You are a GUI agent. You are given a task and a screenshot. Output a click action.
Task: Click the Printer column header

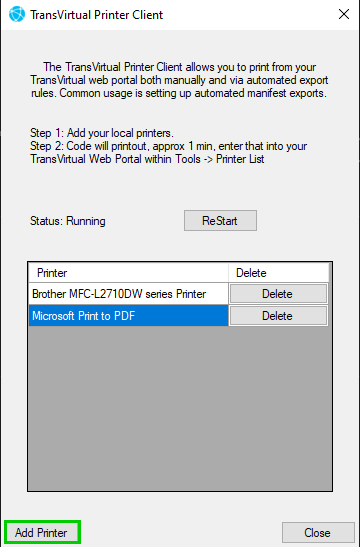[x=128, y=273]
